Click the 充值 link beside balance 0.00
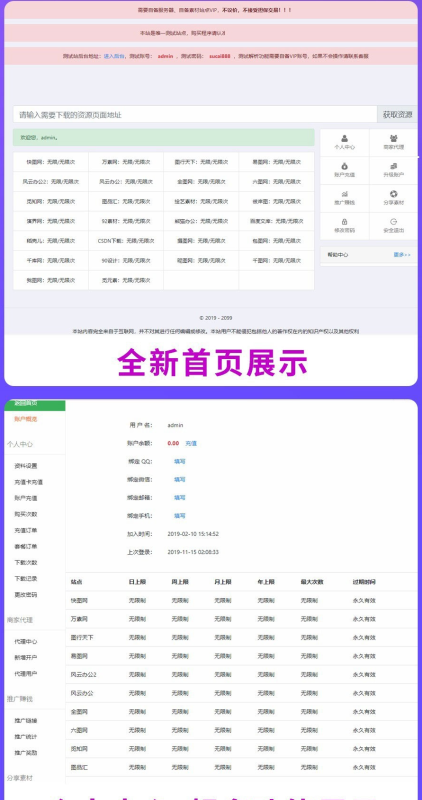Viewport: 422px width, 800px height. pos(190,443)
